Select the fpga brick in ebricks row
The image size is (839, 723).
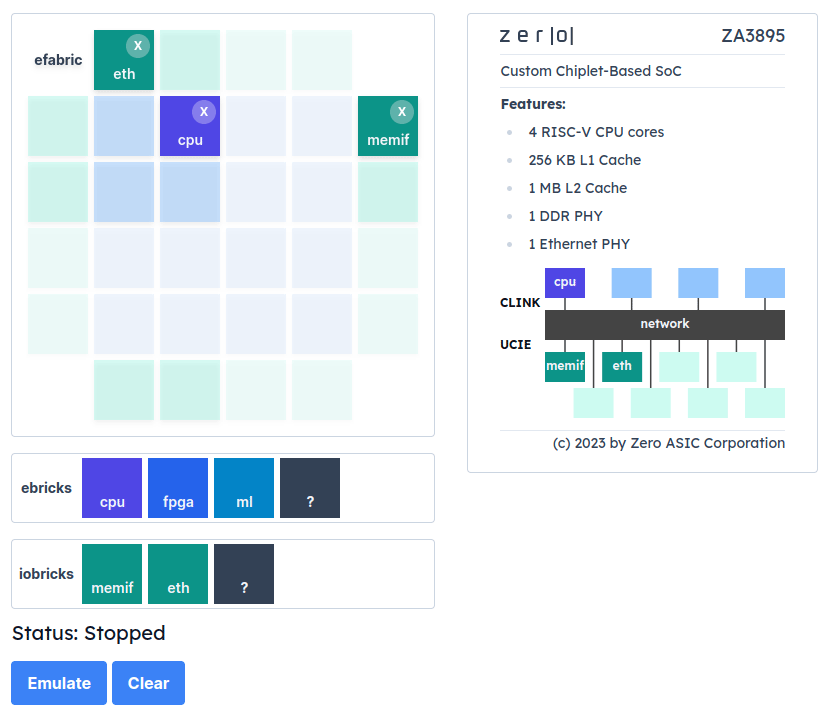pyautogui.click(x=177, y=488)
